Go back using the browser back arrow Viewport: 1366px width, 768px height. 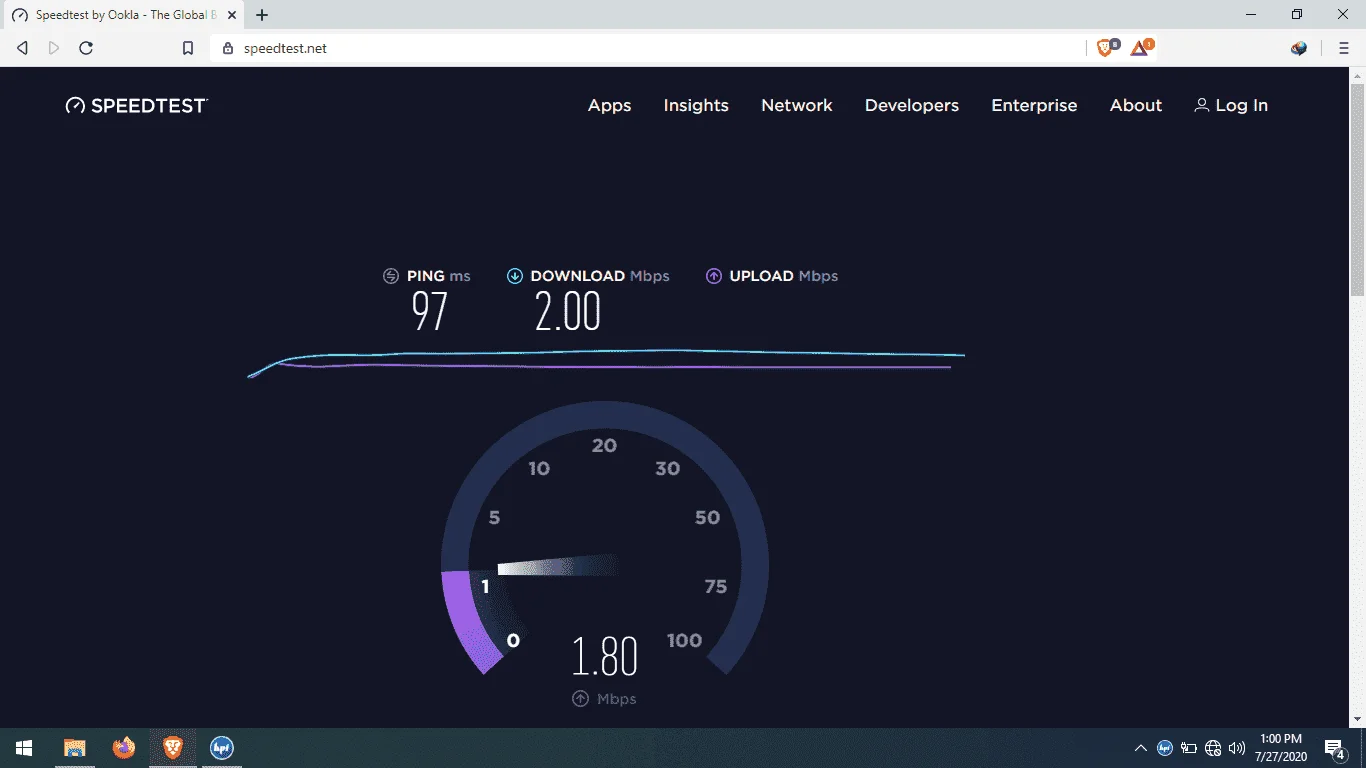pos(22,48)
